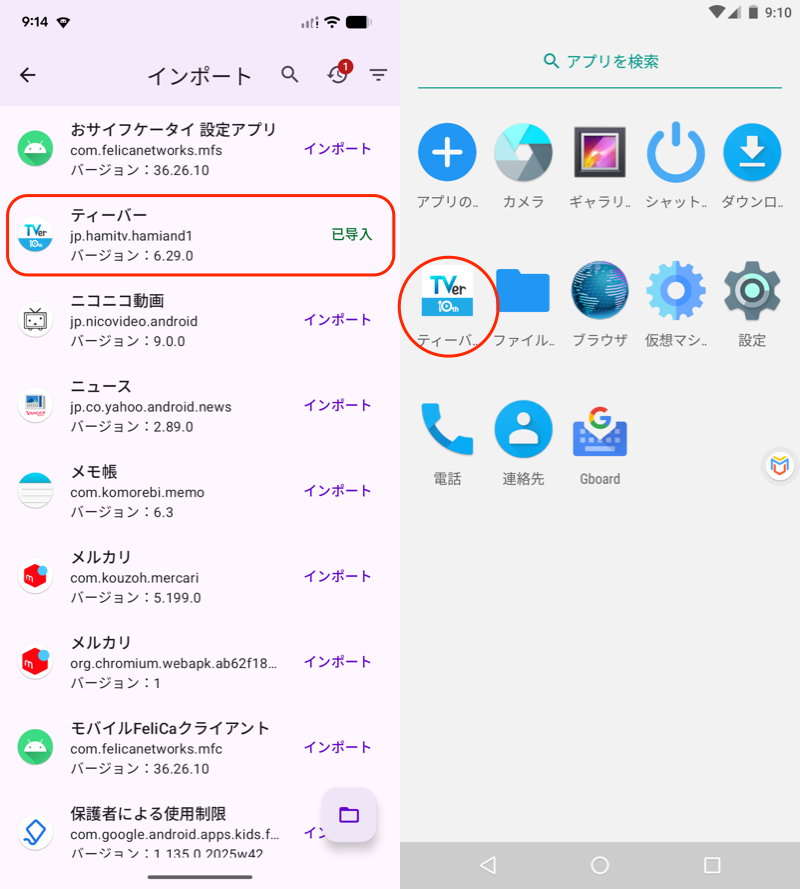Image resolution: width=800 pixels, height=889 pixels.
Task: Tap the モバイルFeliCaクライアント Android icon
Action: pos(35,747)
